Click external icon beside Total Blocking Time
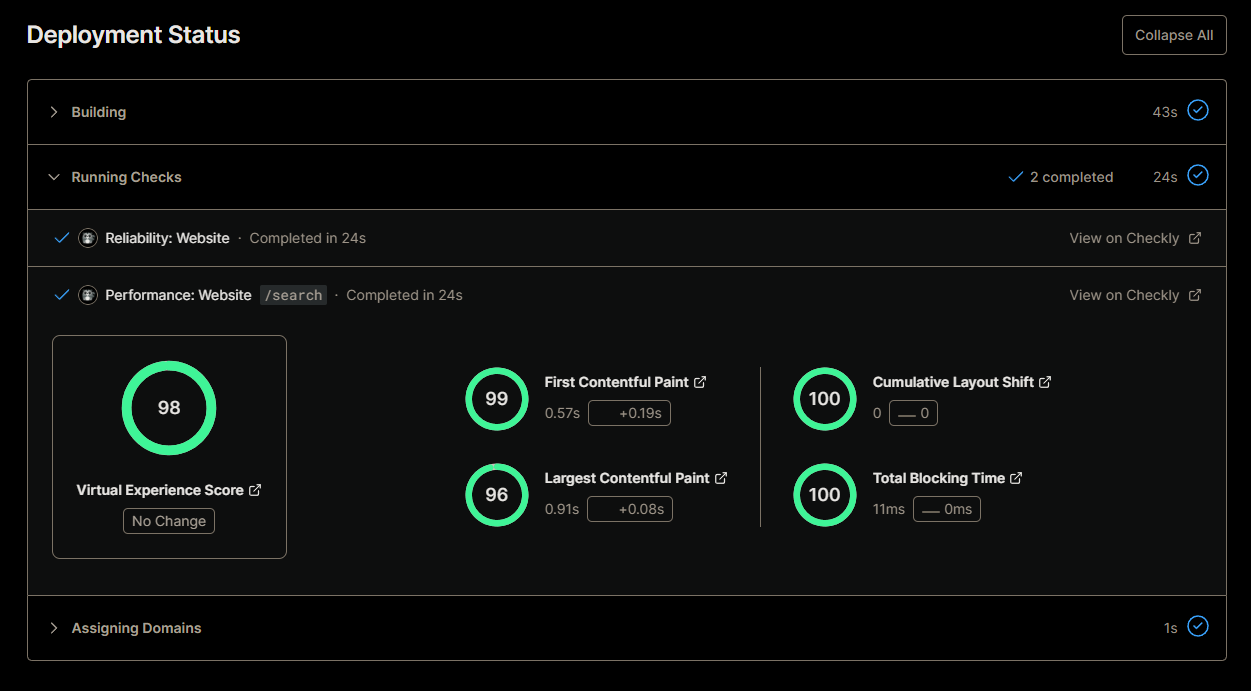The height and width of the screenshot is (691, 1251). click(1017, 478)
